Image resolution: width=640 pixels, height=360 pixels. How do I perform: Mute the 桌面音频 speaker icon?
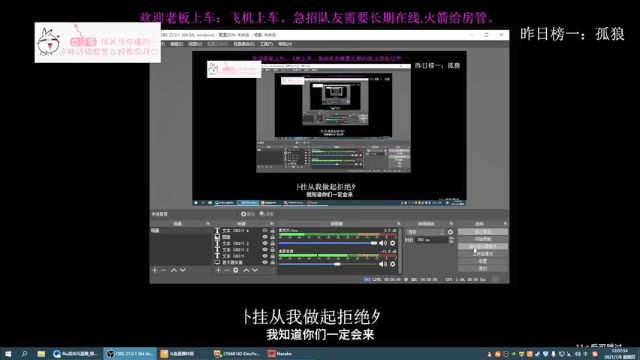point(383,264)
